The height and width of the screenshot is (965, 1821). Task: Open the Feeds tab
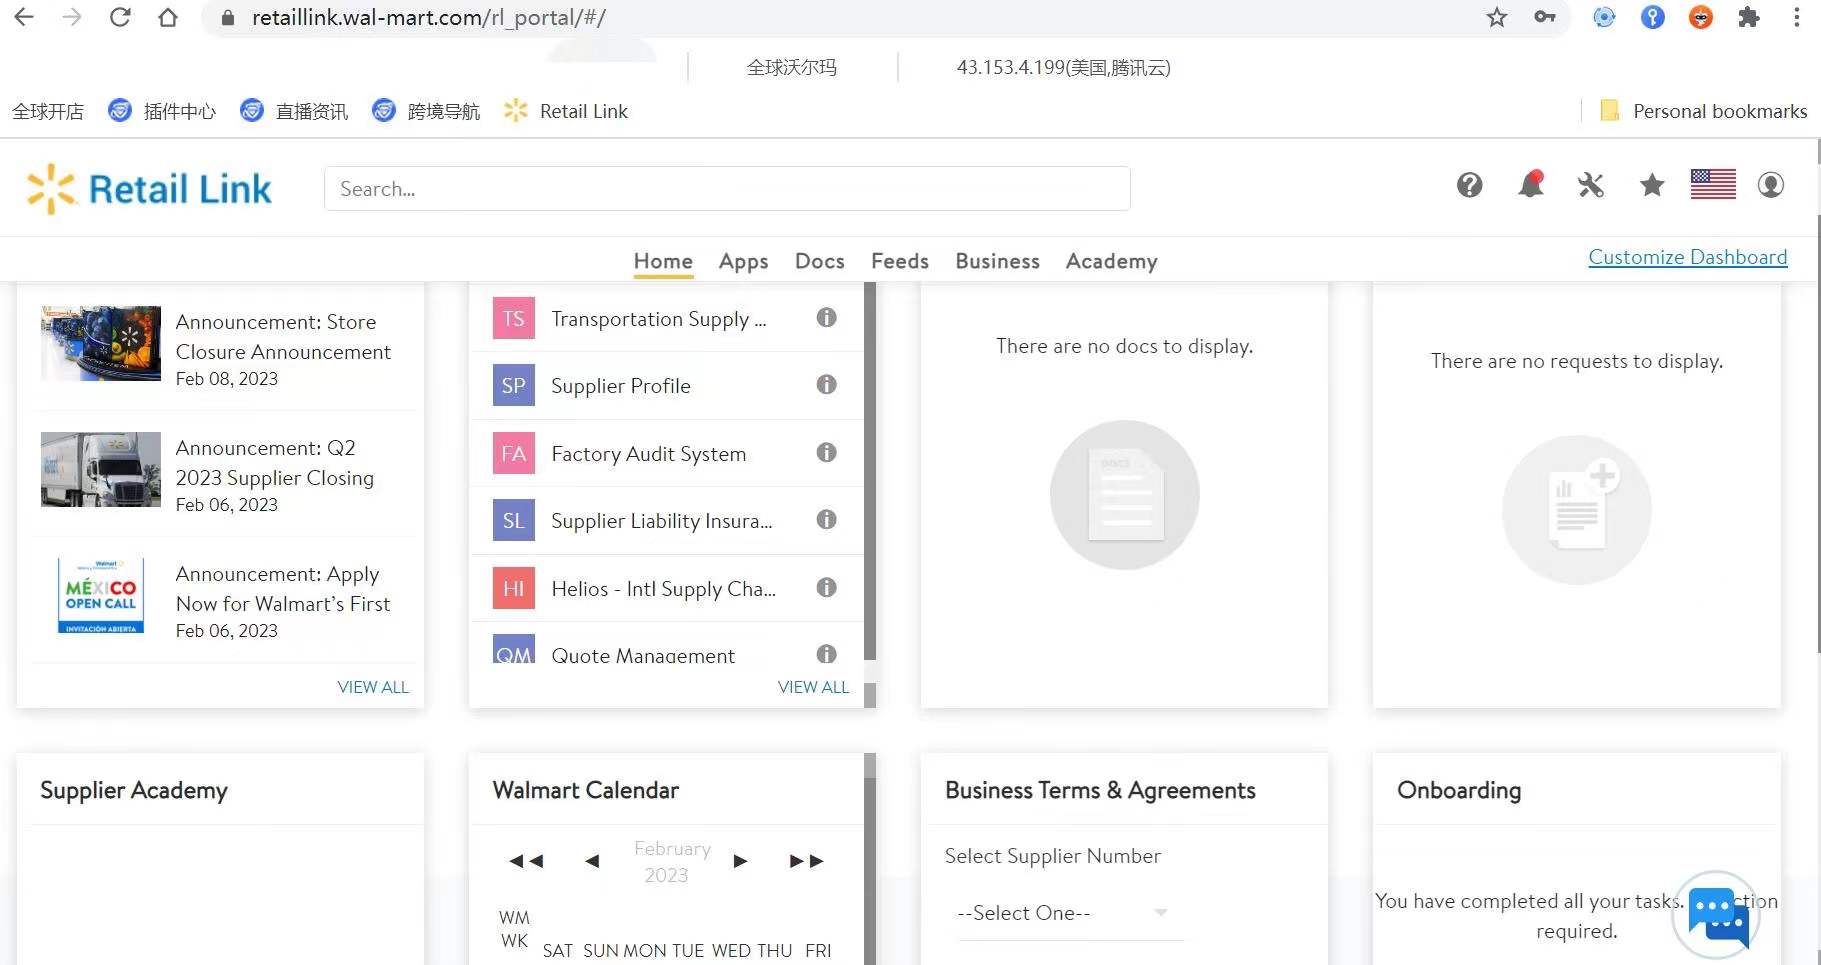(900, 261)
